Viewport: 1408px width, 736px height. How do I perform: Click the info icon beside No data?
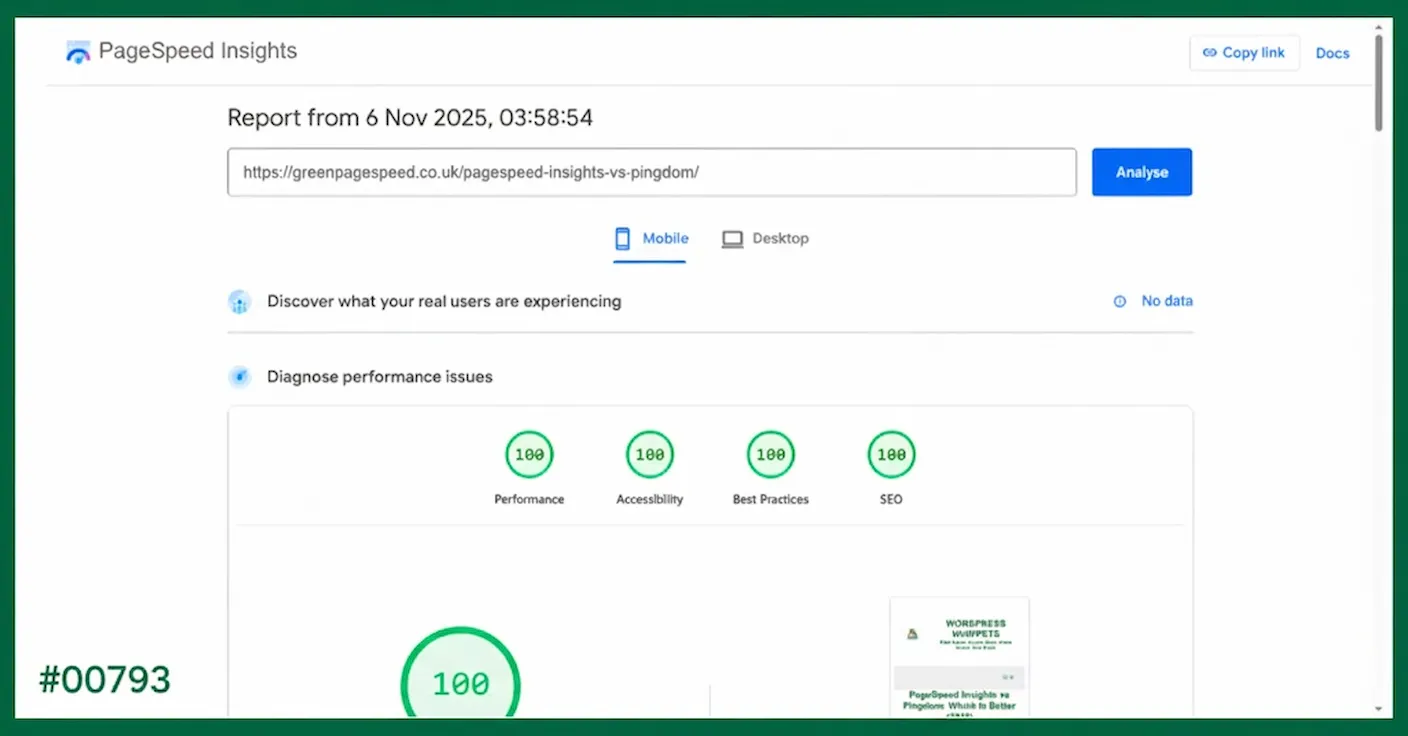pos(1120,301)
